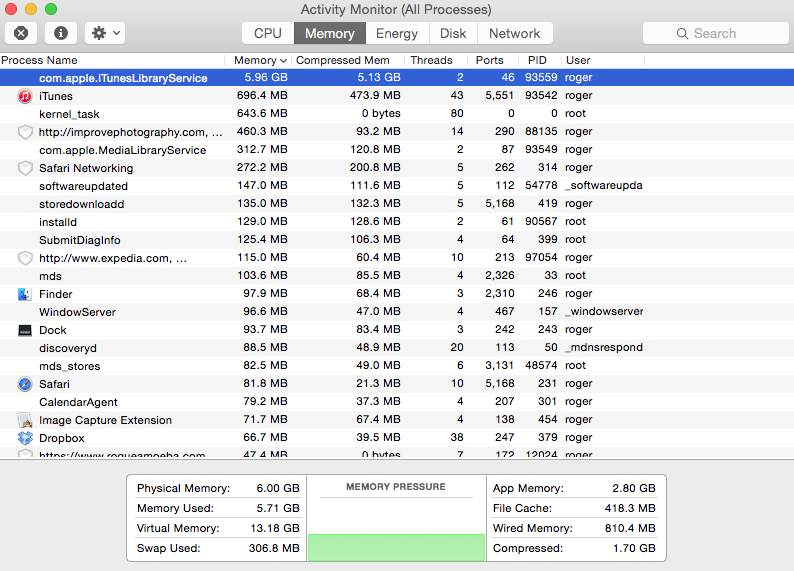Click the magnifier icon in Search

(x=682, y=33)
